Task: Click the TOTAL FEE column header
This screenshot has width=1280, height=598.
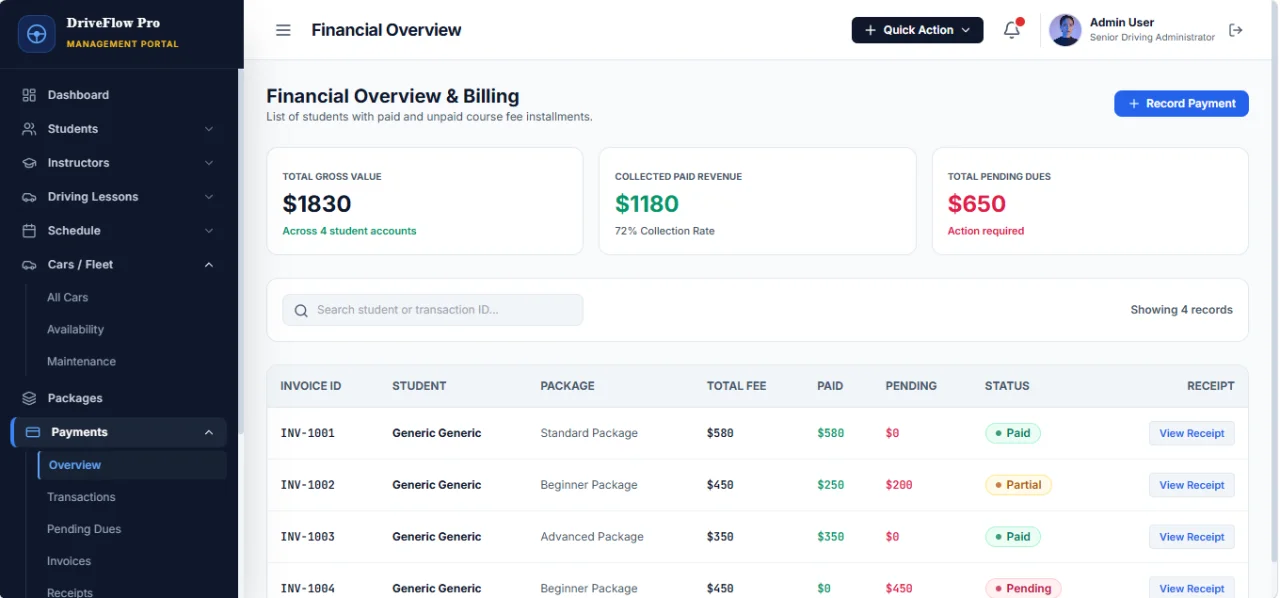Action: point(737,386)
